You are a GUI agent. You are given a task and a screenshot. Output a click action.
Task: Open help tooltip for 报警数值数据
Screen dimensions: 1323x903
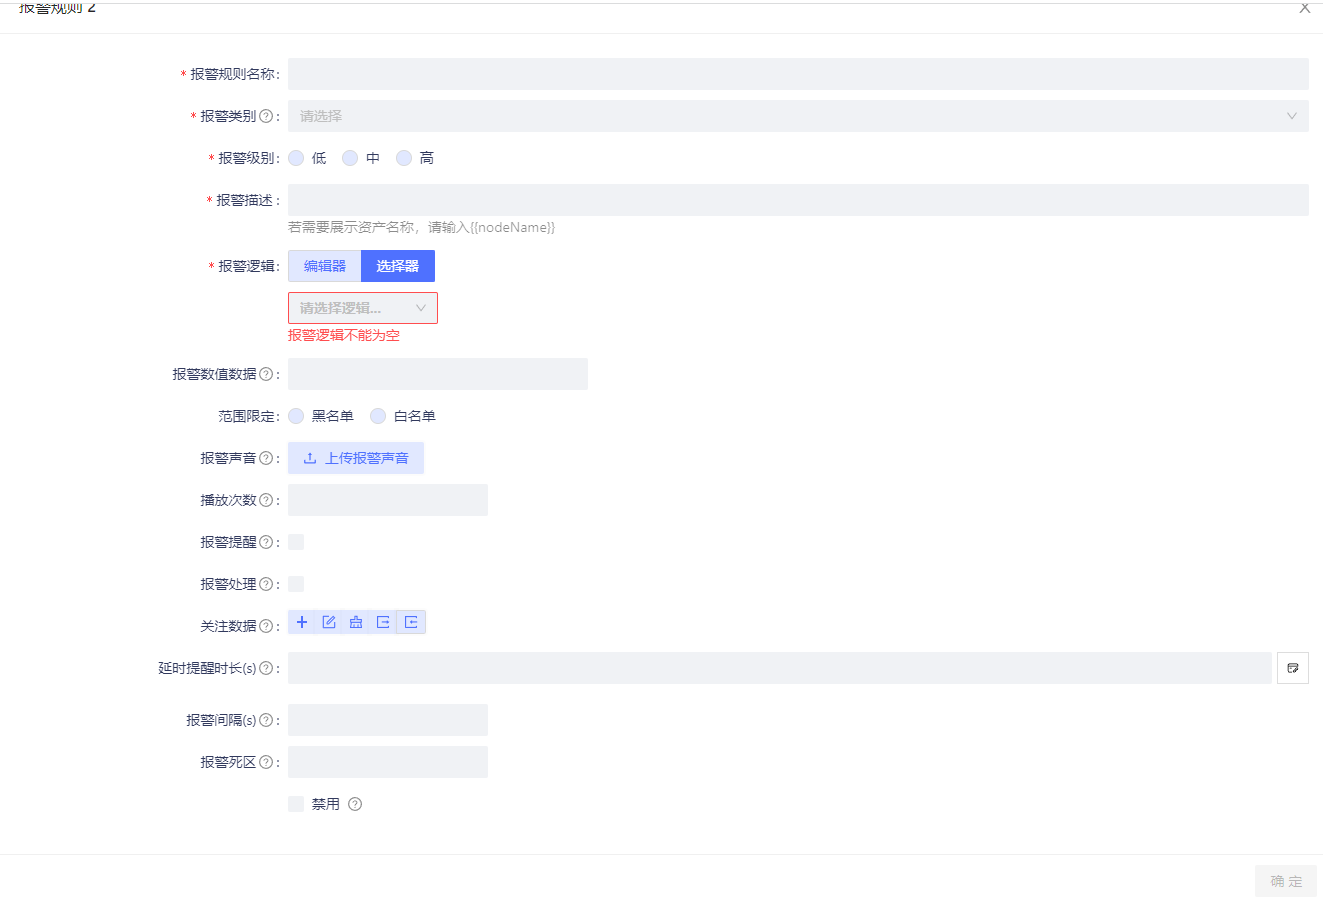[x=266, y=374]
